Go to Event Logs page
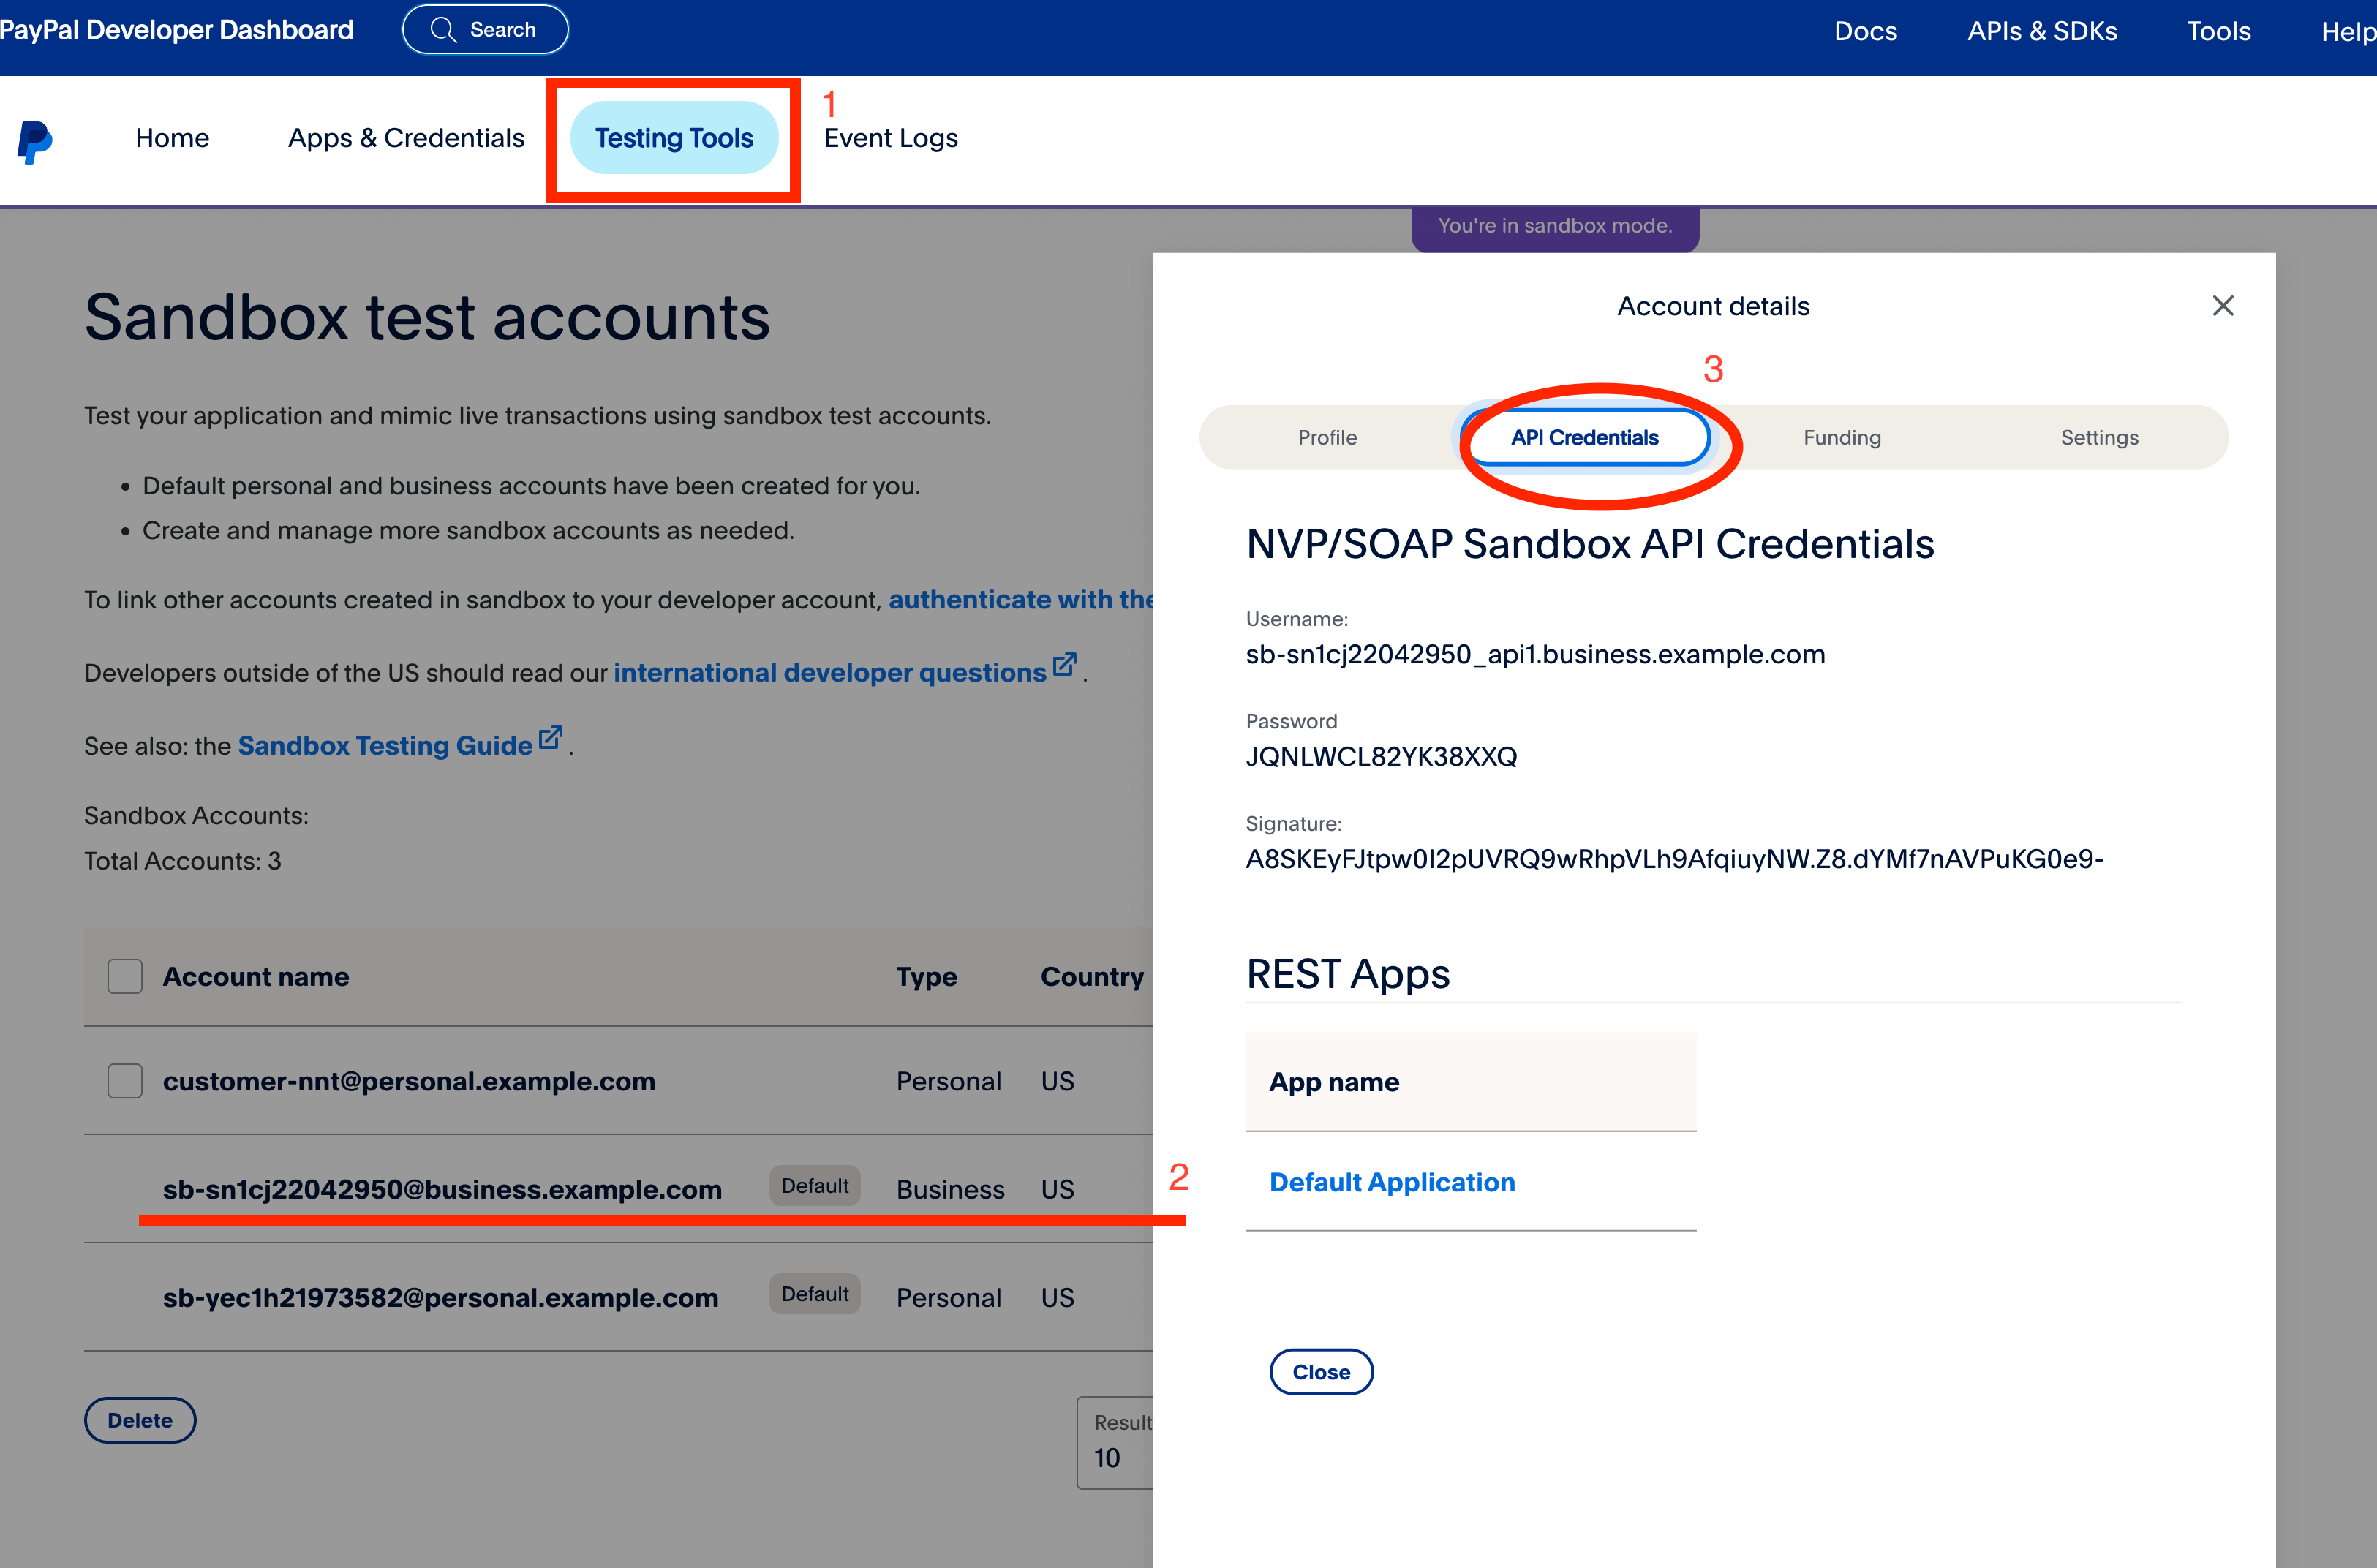This screenshot has width=2377, height=1568. click(x=890, y=138)
